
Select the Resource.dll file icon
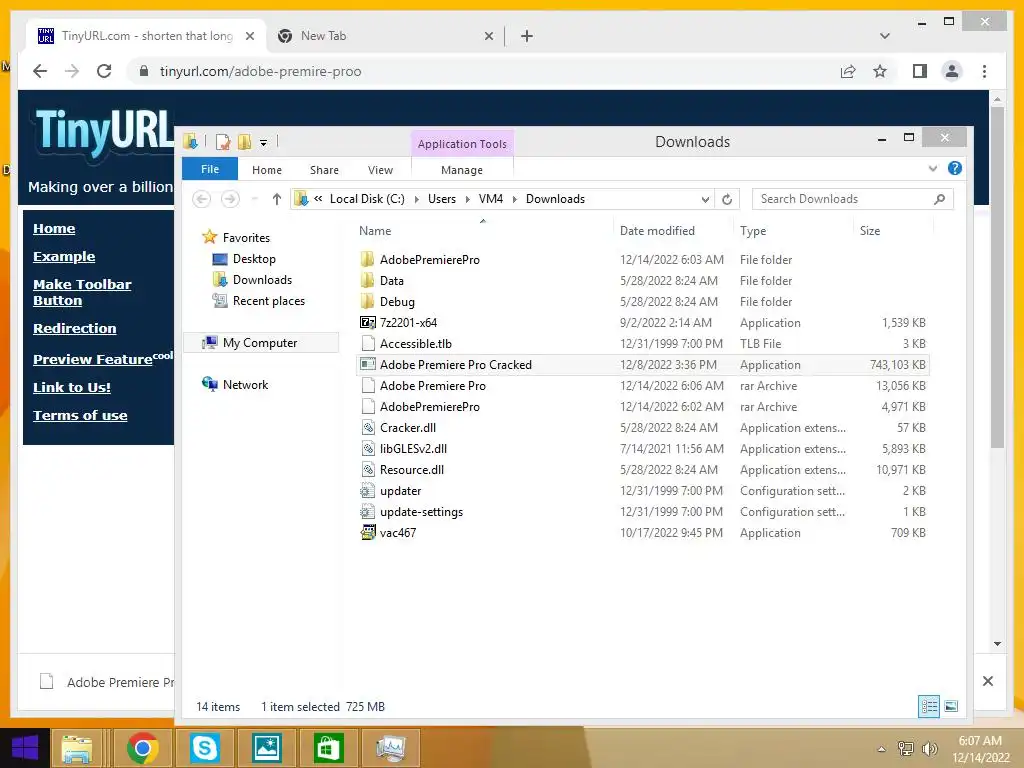pyautogui.click(x=368, y=470)
